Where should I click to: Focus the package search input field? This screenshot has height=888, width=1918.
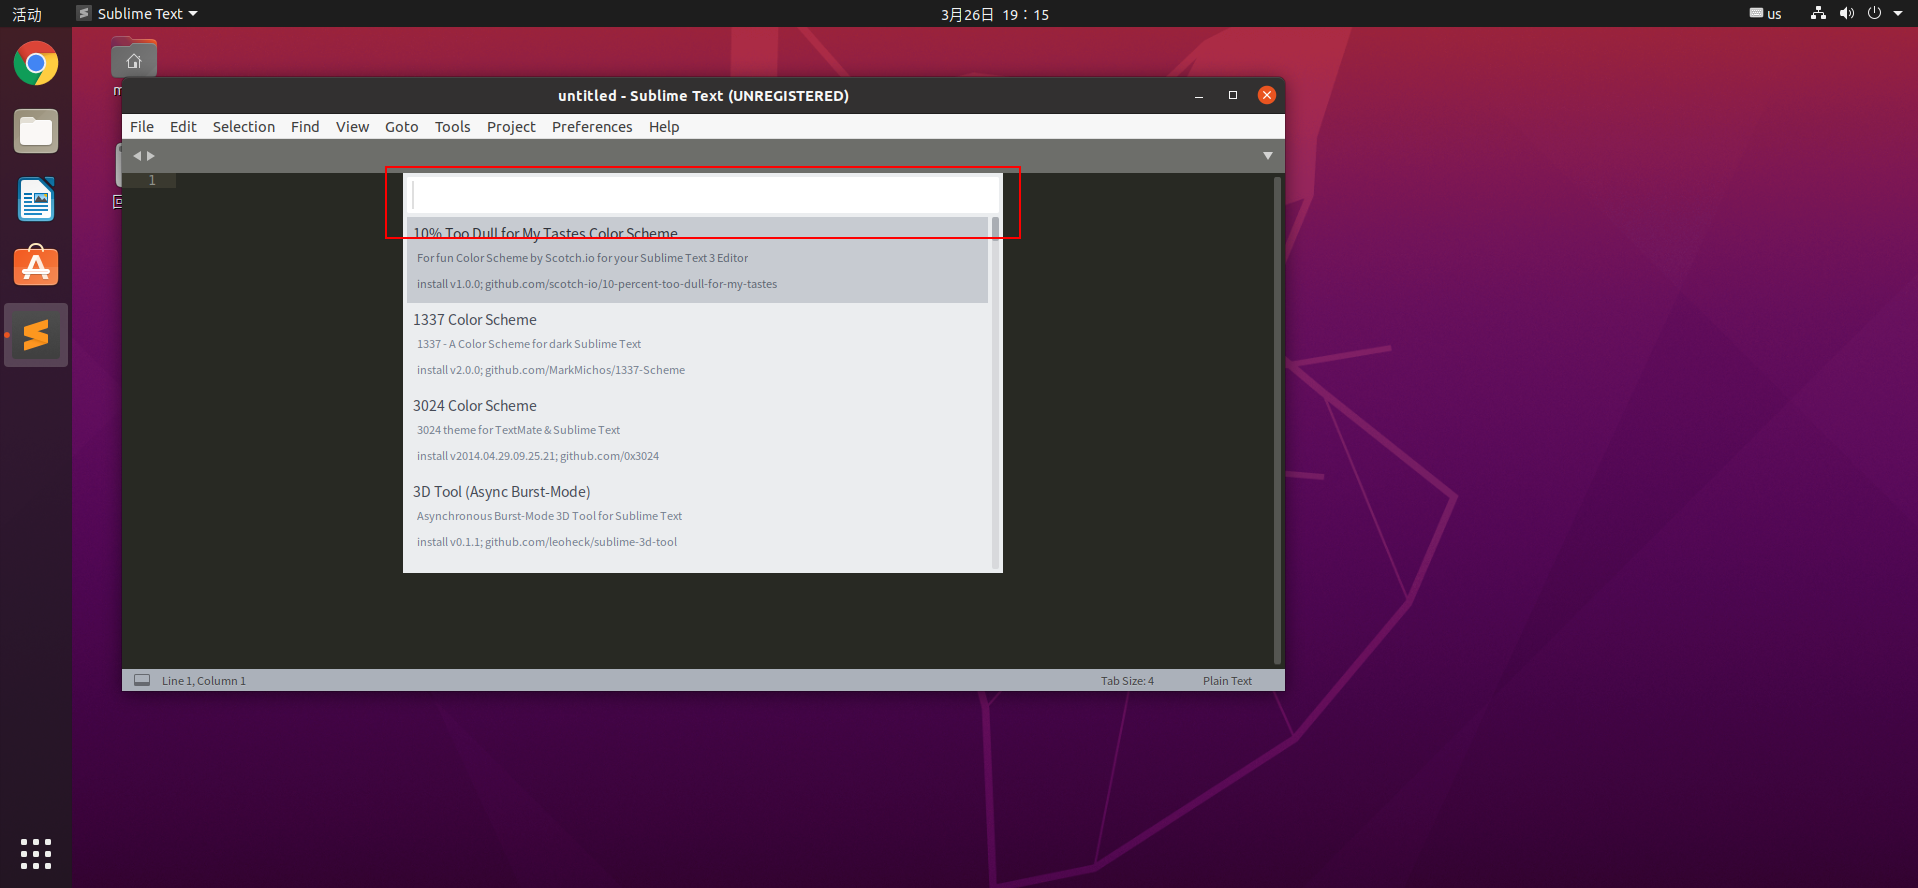coord(702,194)
